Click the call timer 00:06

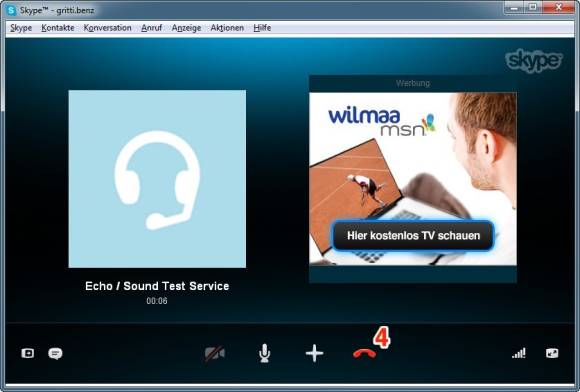click(x=157, y=301)
